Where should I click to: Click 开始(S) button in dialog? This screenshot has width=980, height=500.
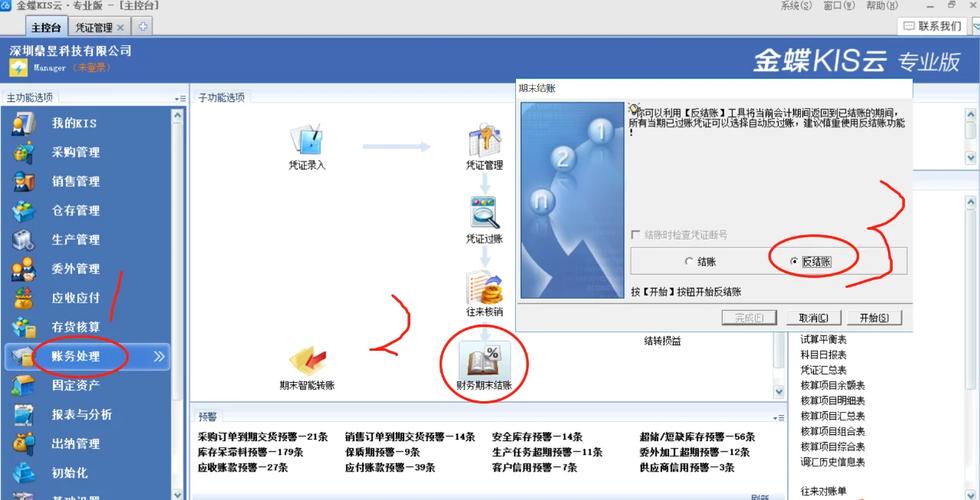pos(874,318)
